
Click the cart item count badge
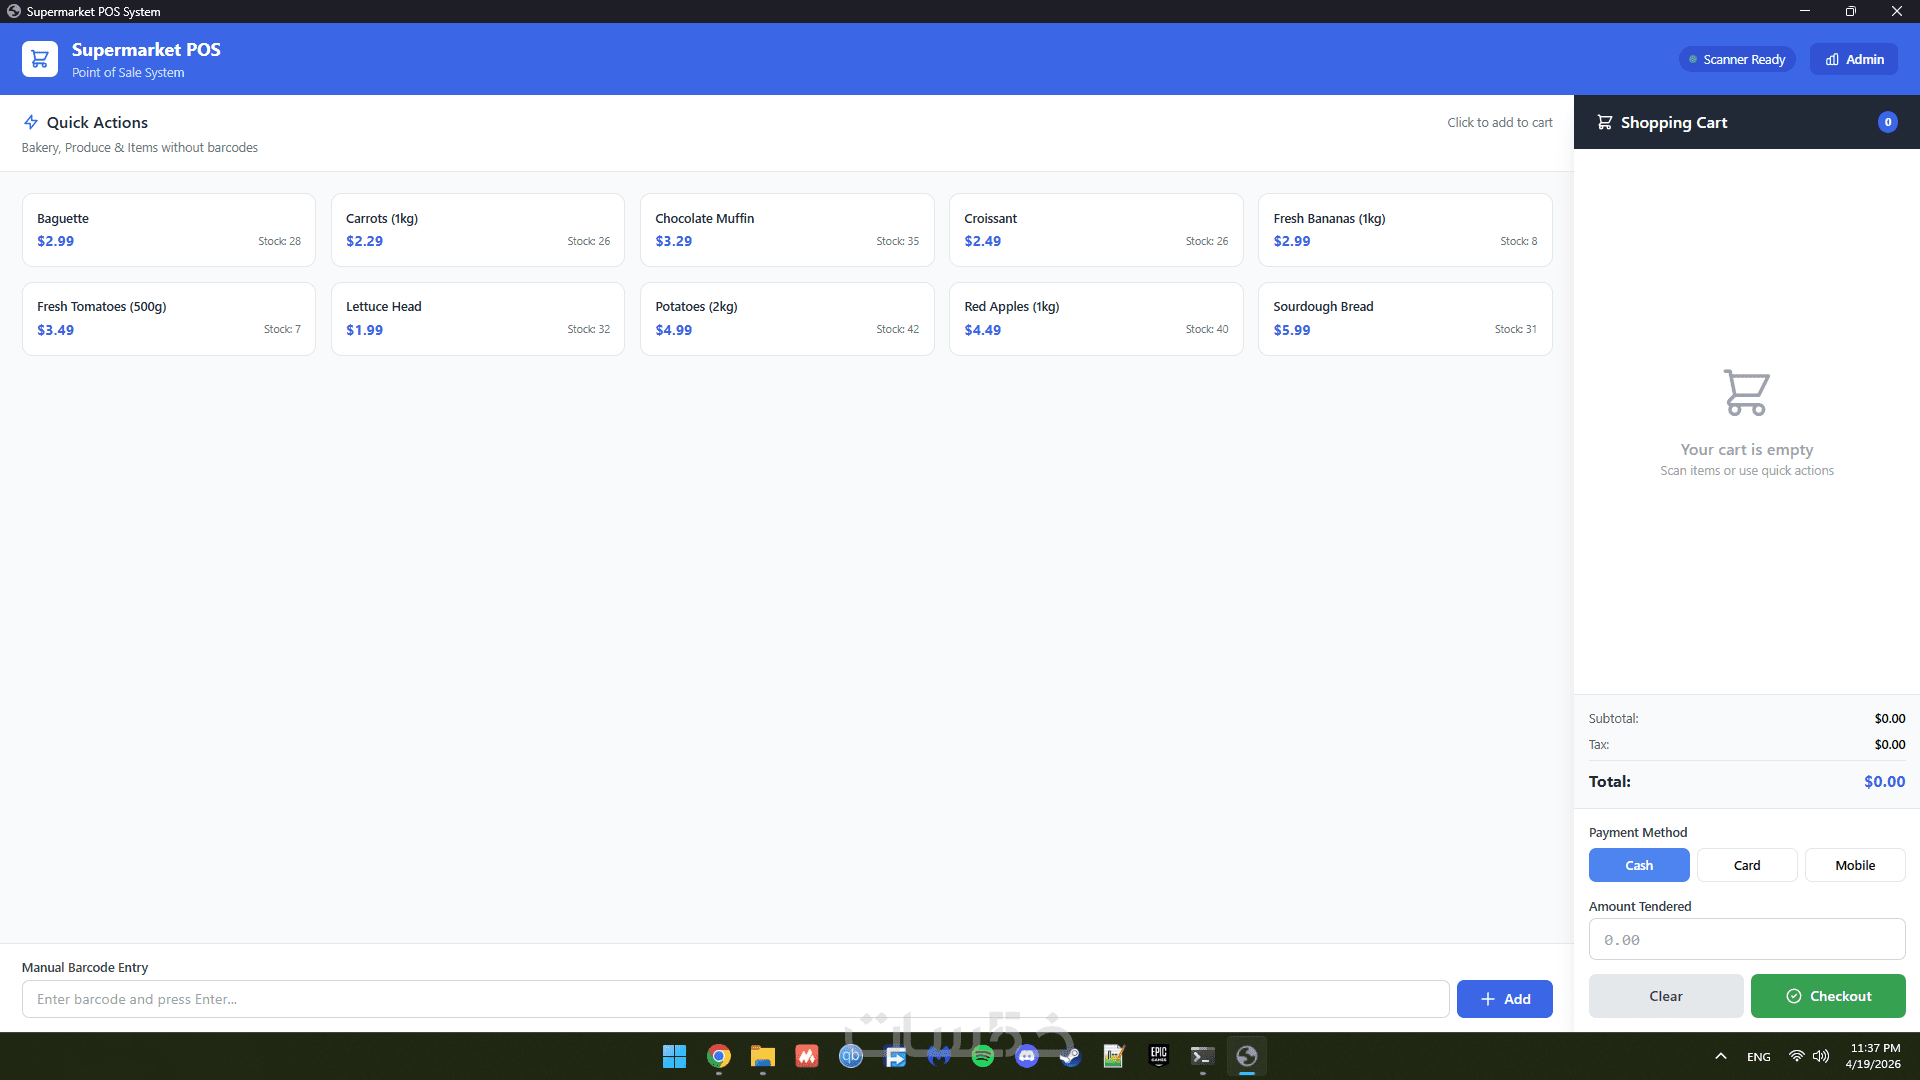pyautogui.click(x=1887, y=122)
